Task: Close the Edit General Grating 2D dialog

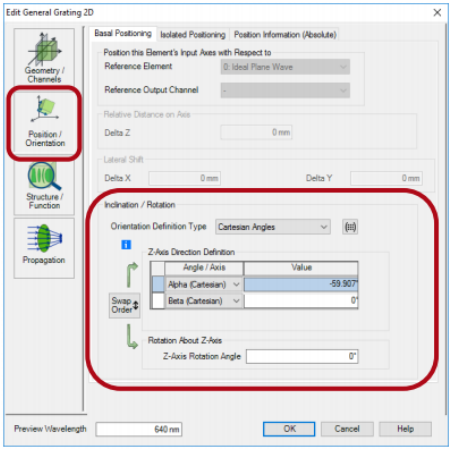Action: [x=437, y=13]
